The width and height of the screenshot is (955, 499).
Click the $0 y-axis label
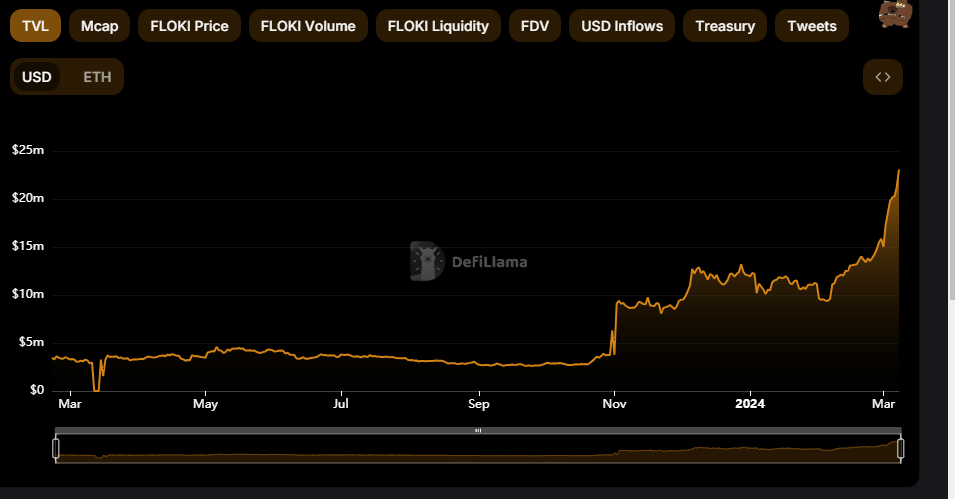tap(37, 390)
